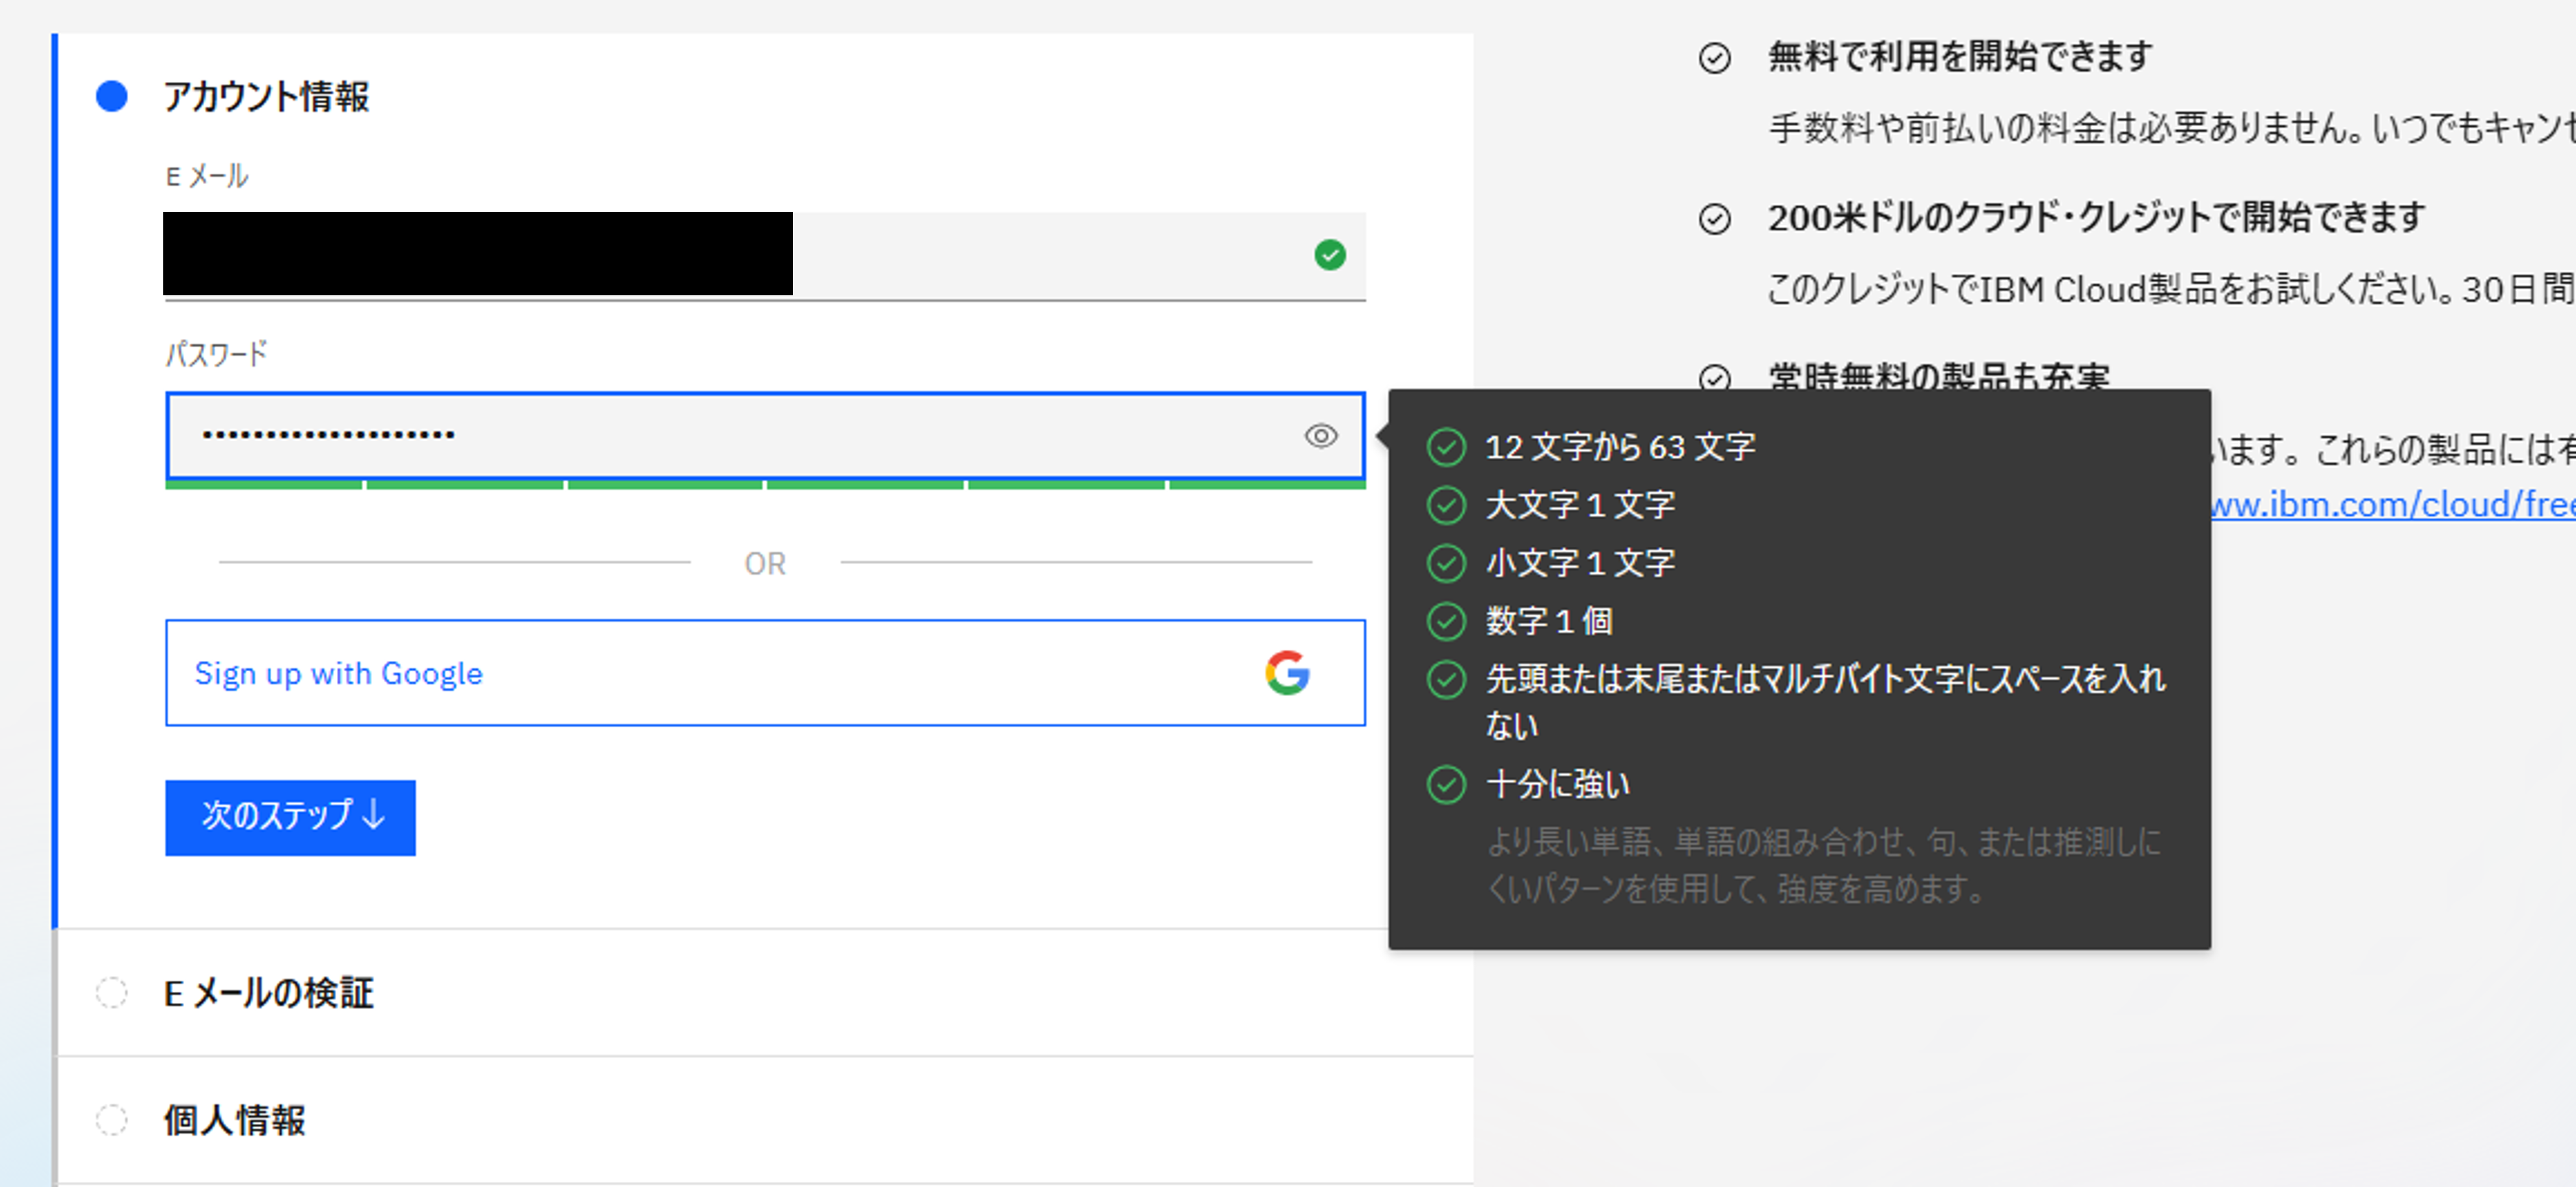Image resolution: width=2576 pixels, height=1187 pixels.
Task: Click the Google logo icon
Action: click(1287, 673)
